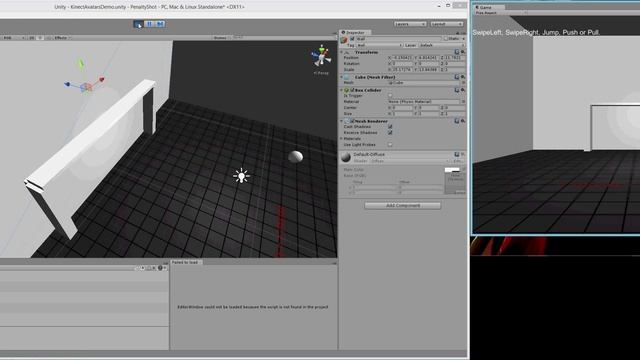This screenshot has height=360, width=640.
Task: Click Scale X field
Action: pyautogui.click(x=402, y=69)
